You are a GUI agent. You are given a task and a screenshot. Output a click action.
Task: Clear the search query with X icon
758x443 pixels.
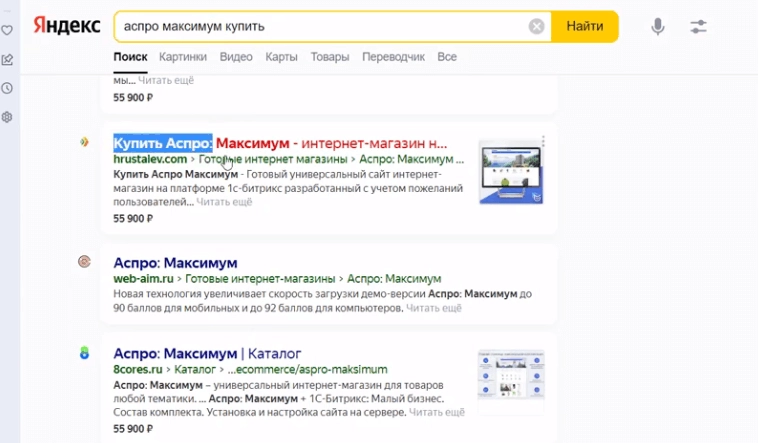tap(536, 26)
